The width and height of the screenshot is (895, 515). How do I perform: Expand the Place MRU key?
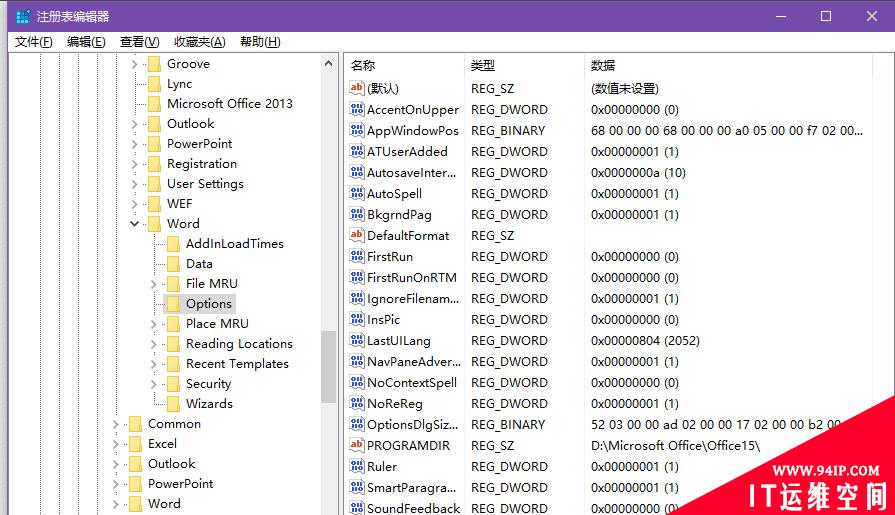pos(154,324)
